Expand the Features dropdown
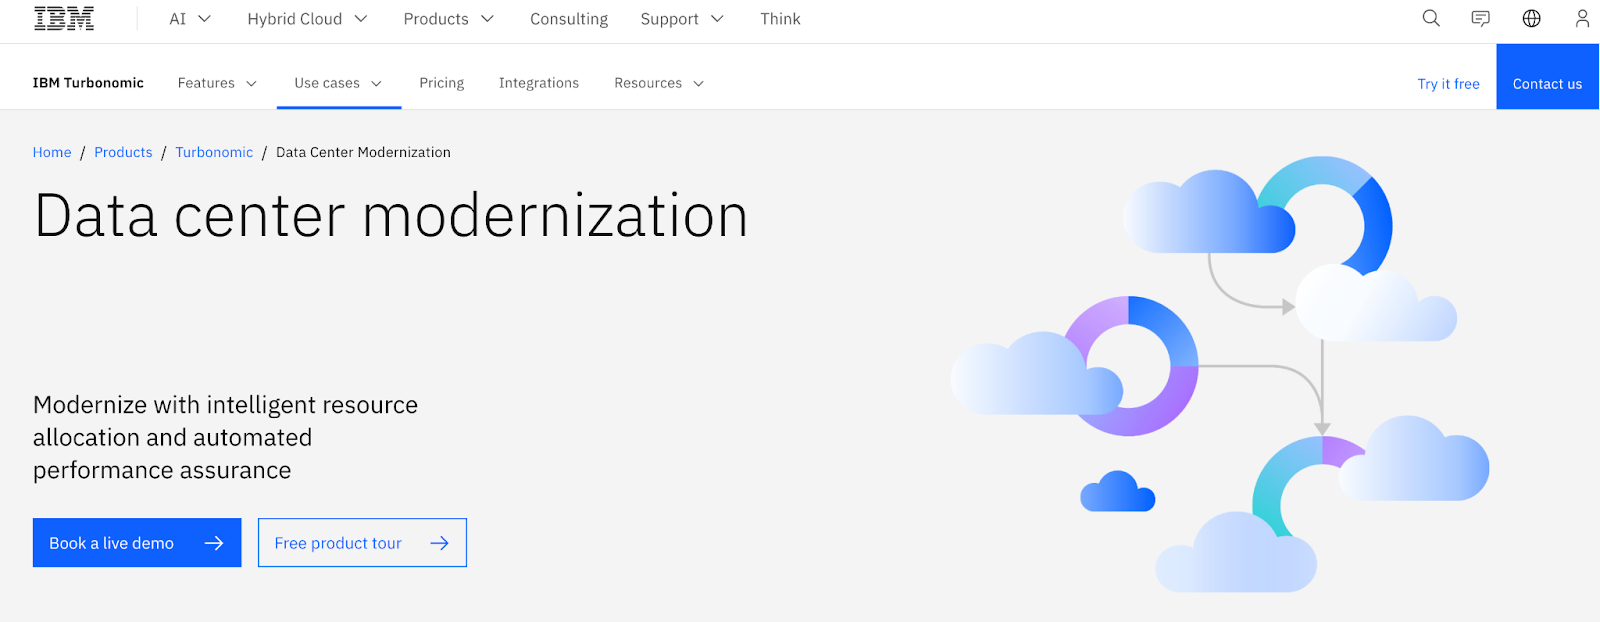The height and width of the screenshot is (622, 1600). [x=217, y=83]
